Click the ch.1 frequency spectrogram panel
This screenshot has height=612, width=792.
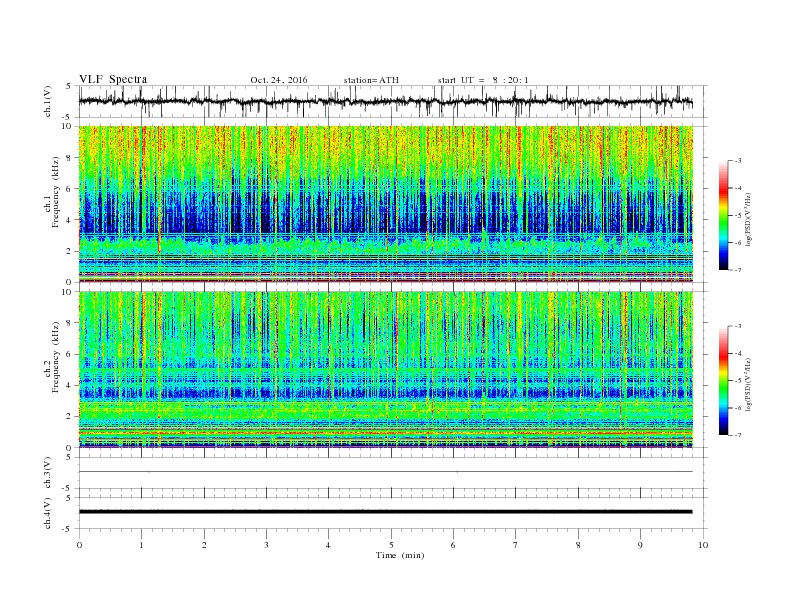click(385, 204)
